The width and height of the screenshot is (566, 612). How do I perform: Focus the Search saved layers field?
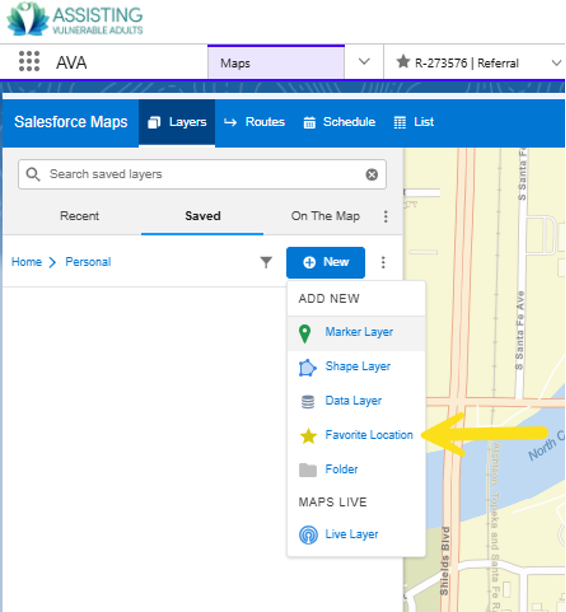click(202, 174)
